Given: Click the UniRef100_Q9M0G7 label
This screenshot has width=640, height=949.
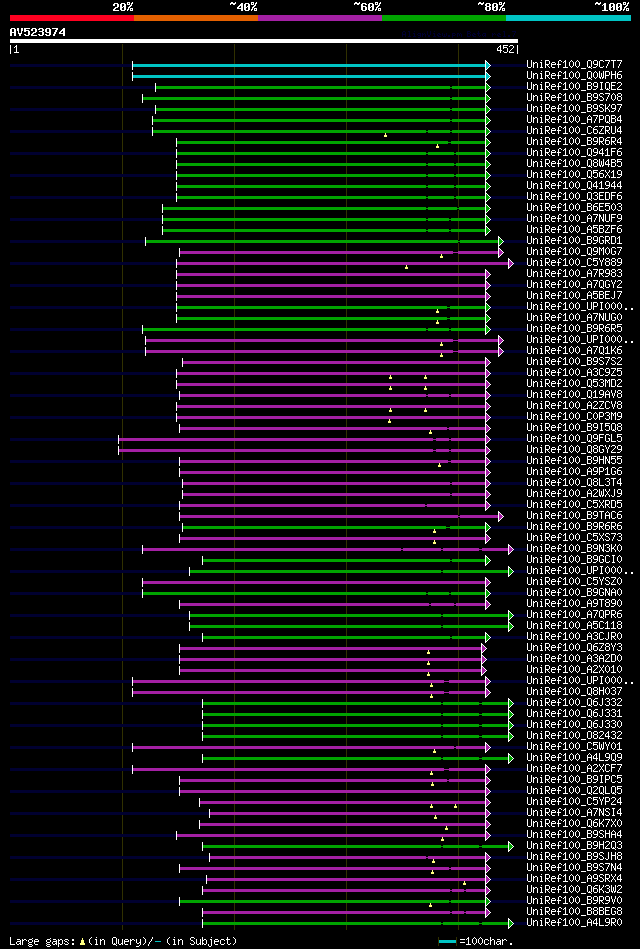Looking at the screenshot, I should [x=574, y=252].
